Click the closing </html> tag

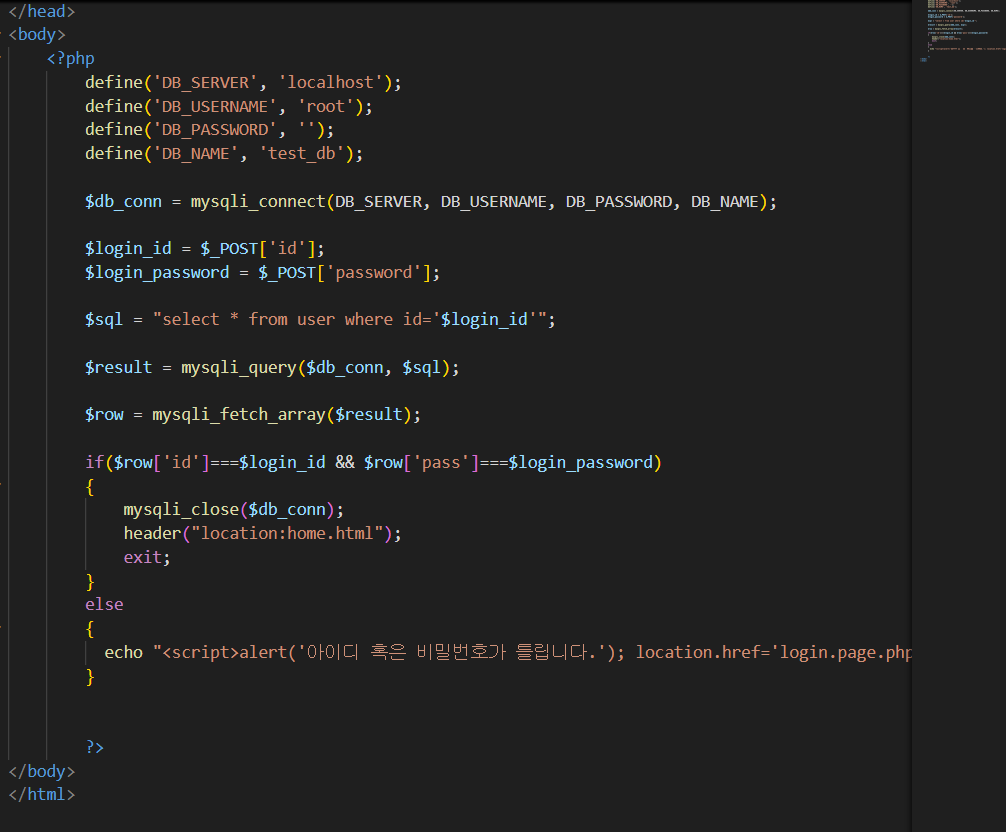pos(41,794)
